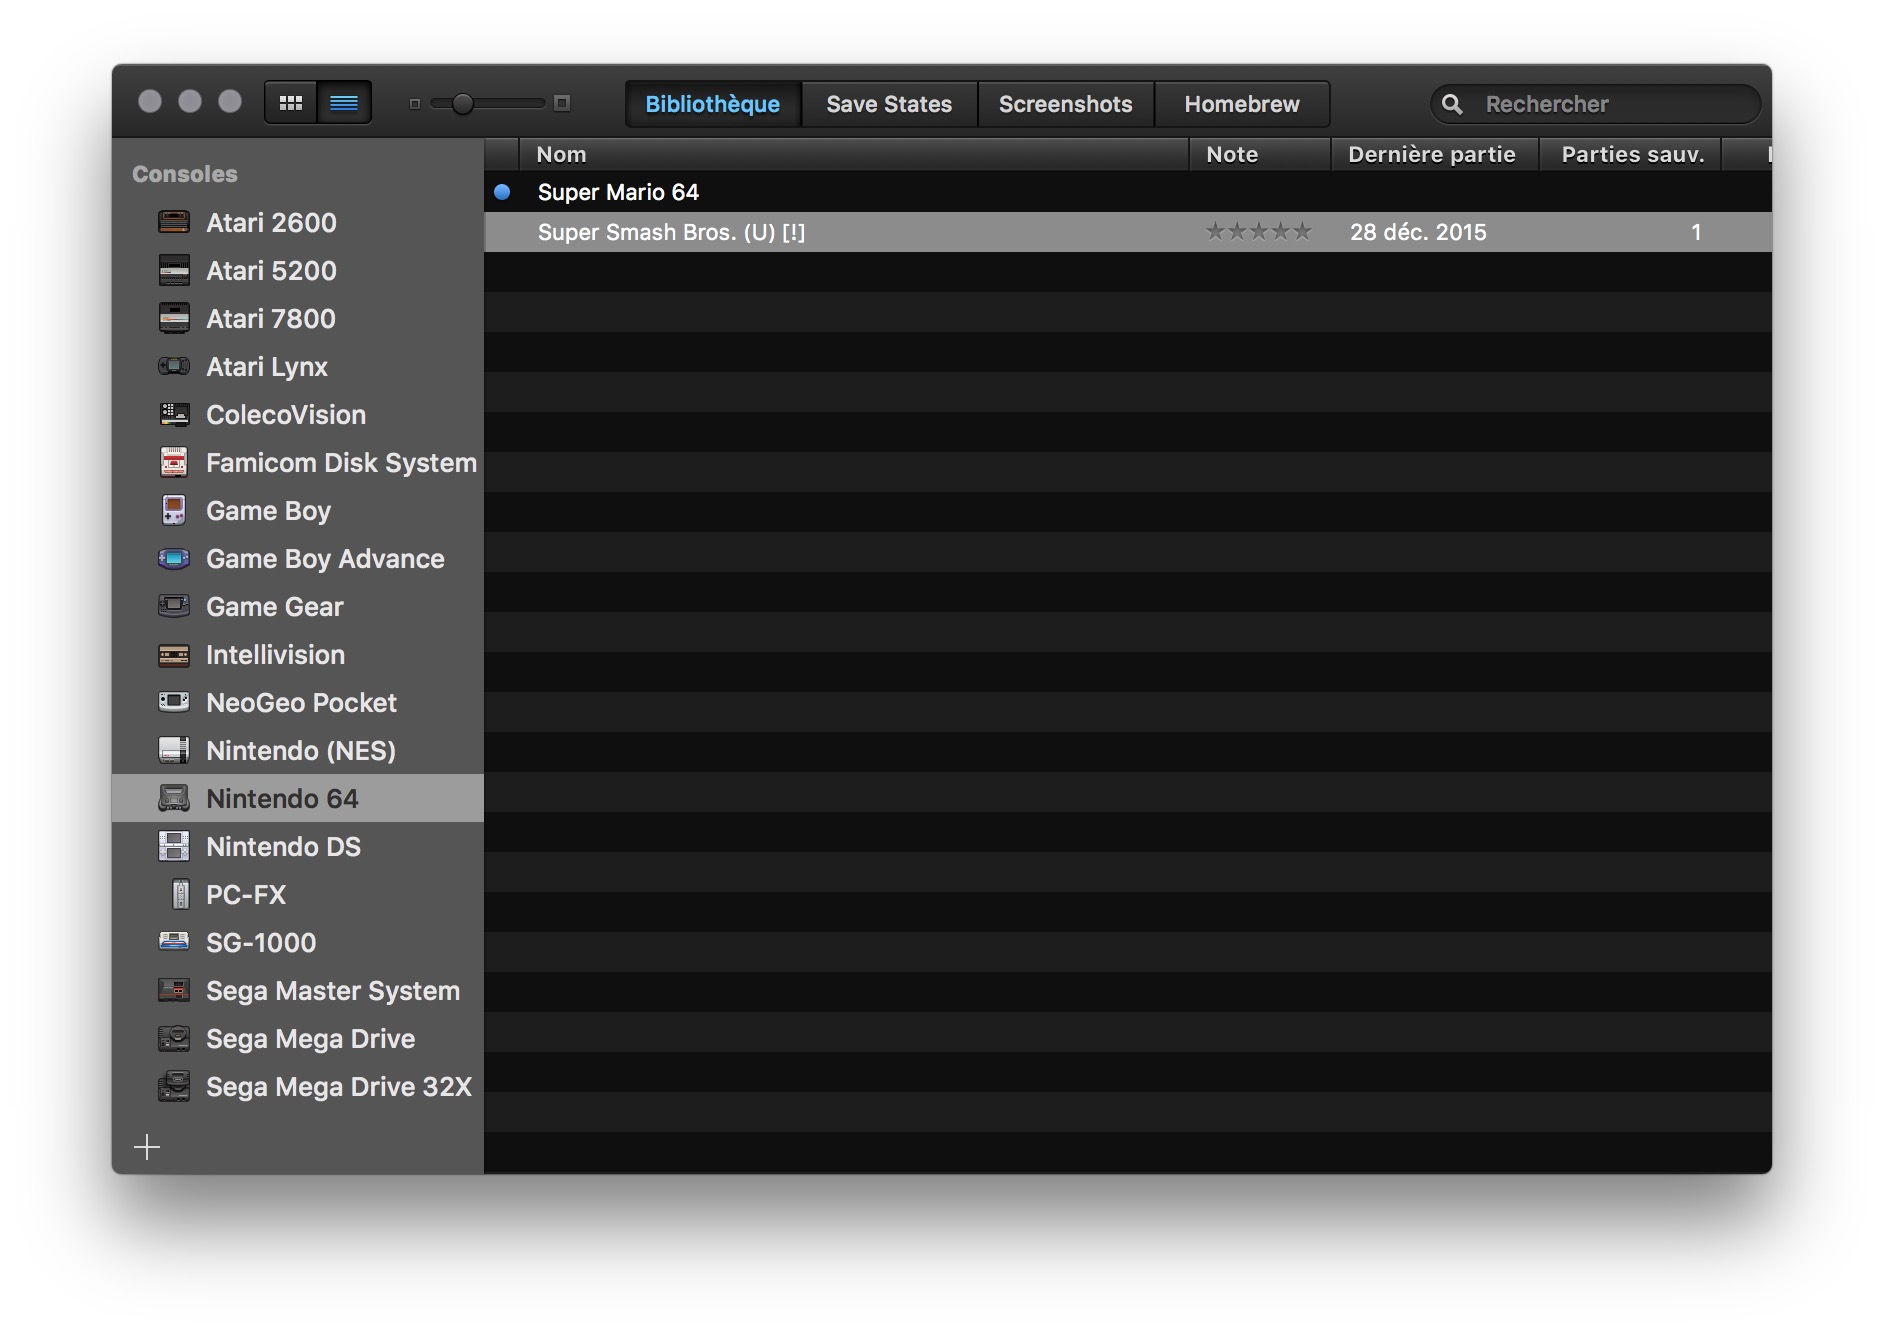Screen dimensions: 1884x1334
Task: Select Nintendo DS label in sidebar
Action: 283,846
